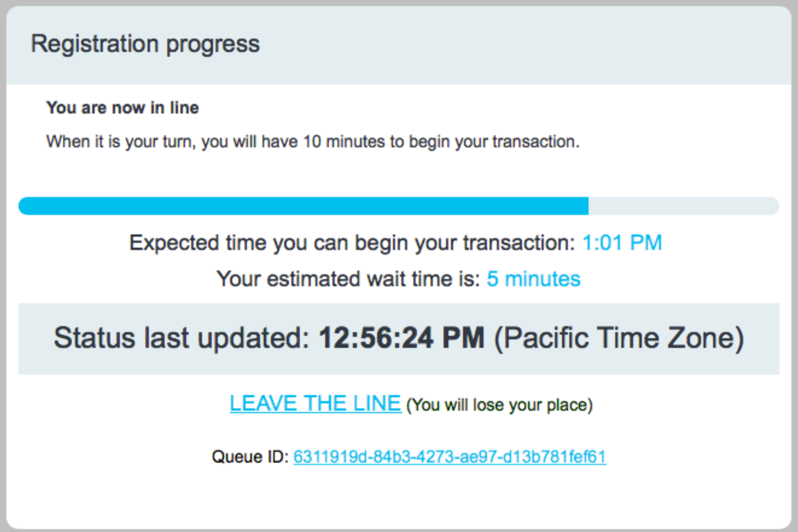Screen dimensions: 798x532
Task: Click the 10 minutes transaction notice text
Action: (312, 141)
